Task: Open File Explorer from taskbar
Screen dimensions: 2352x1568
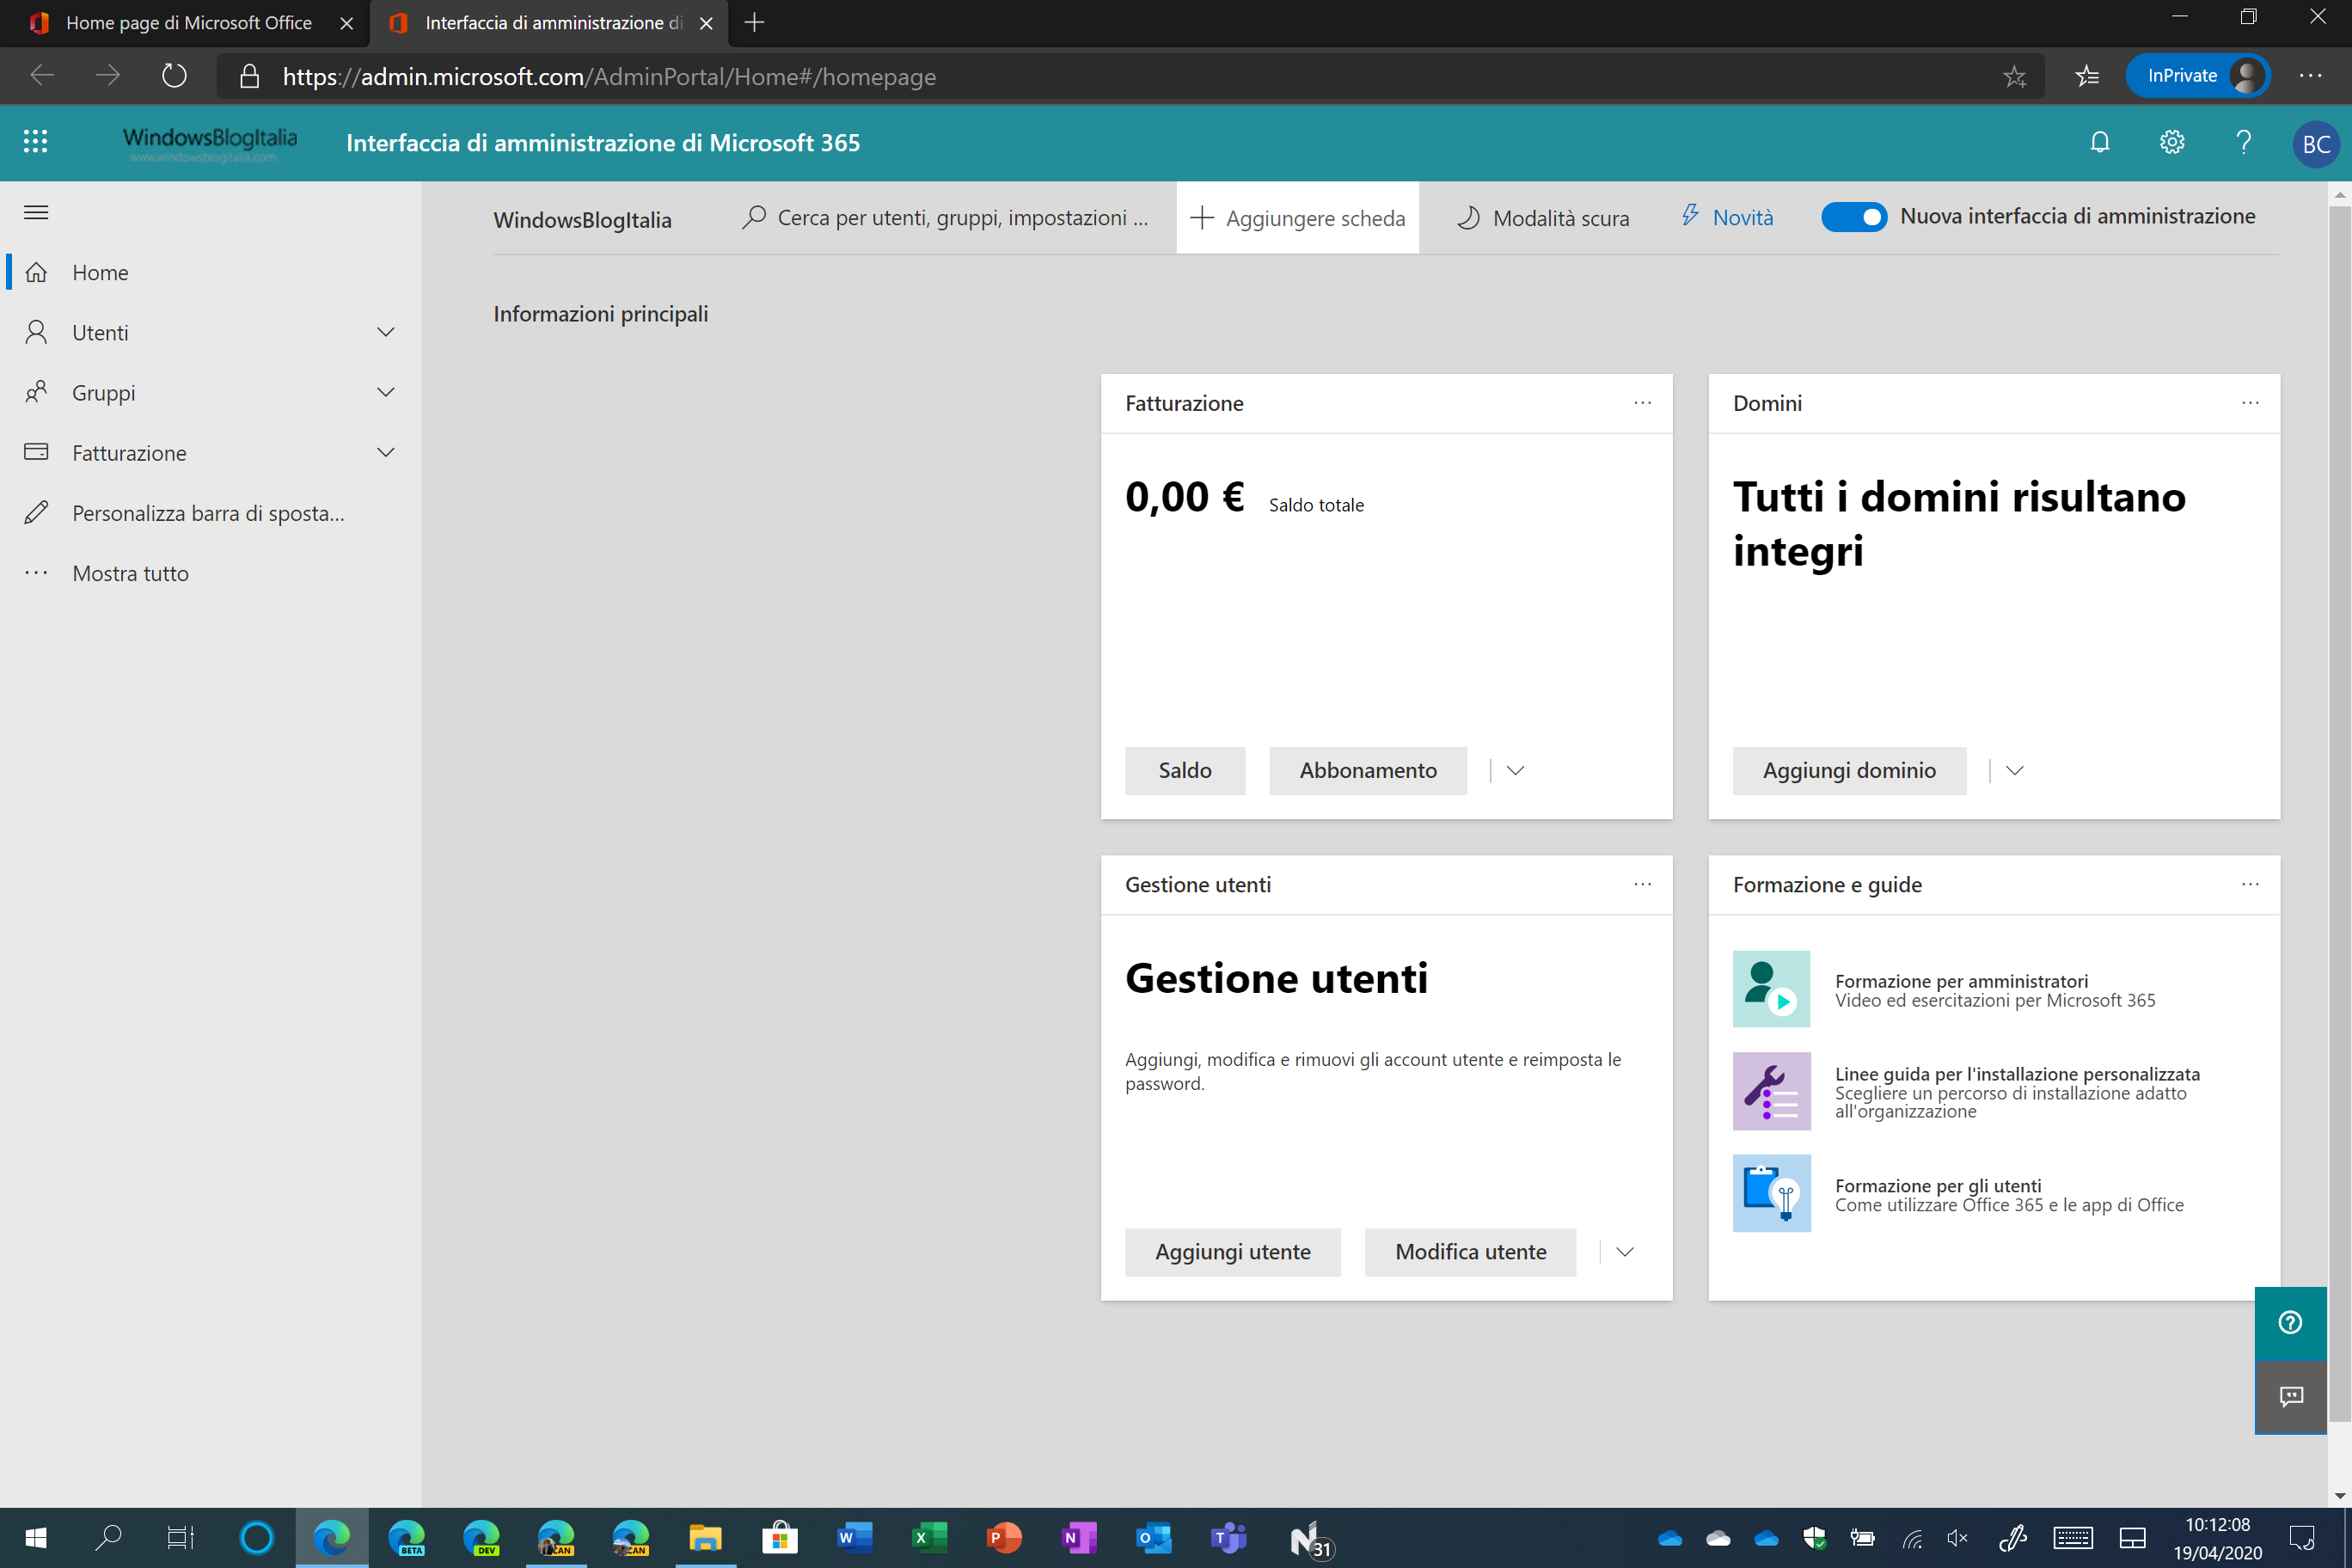Action: click(705, 1537)
